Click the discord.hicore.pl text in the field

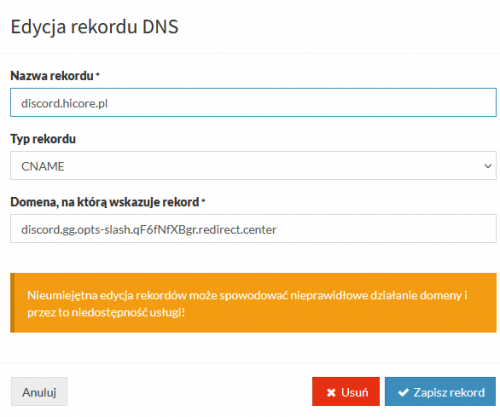tap(64, 103)
